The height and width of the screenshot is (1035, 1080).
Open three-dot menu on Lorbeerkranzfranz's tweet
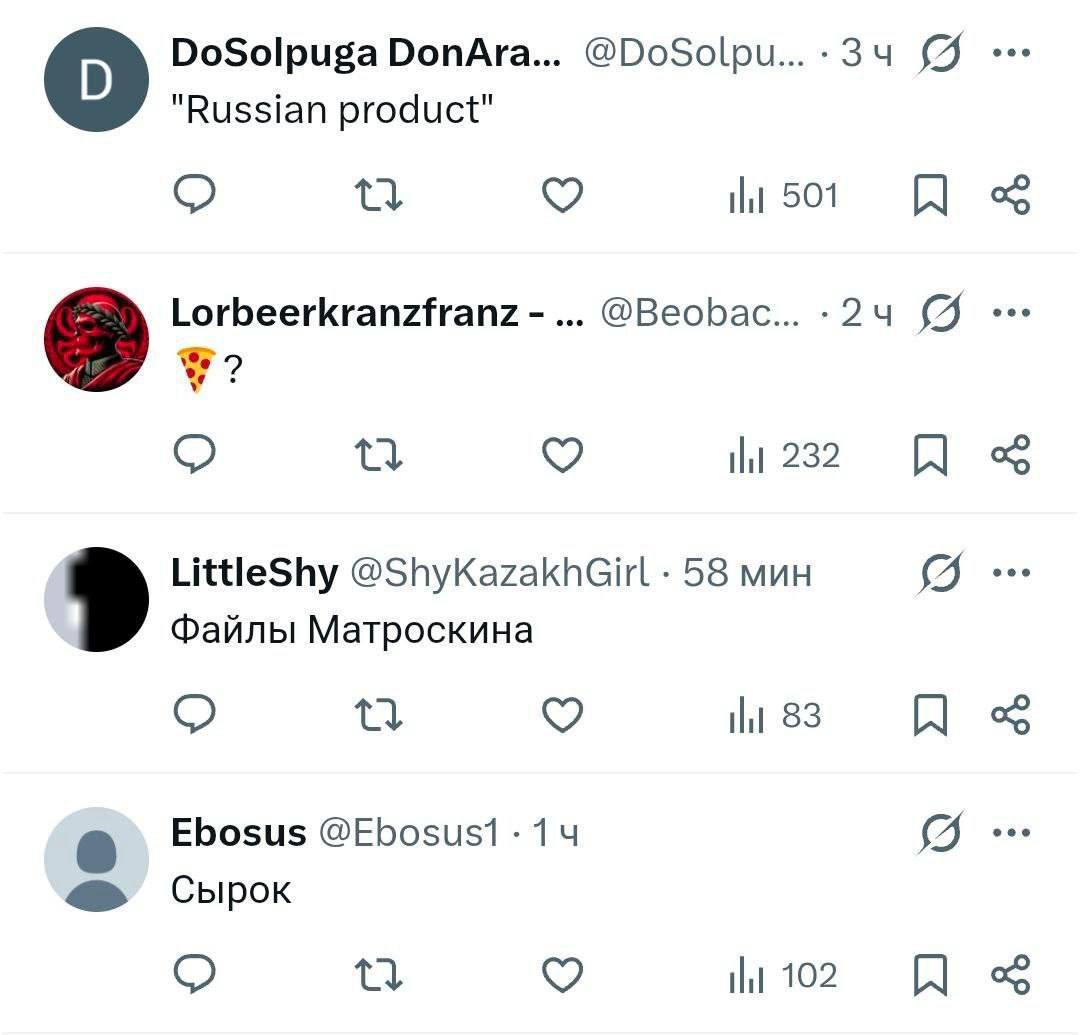(1012, 313)
